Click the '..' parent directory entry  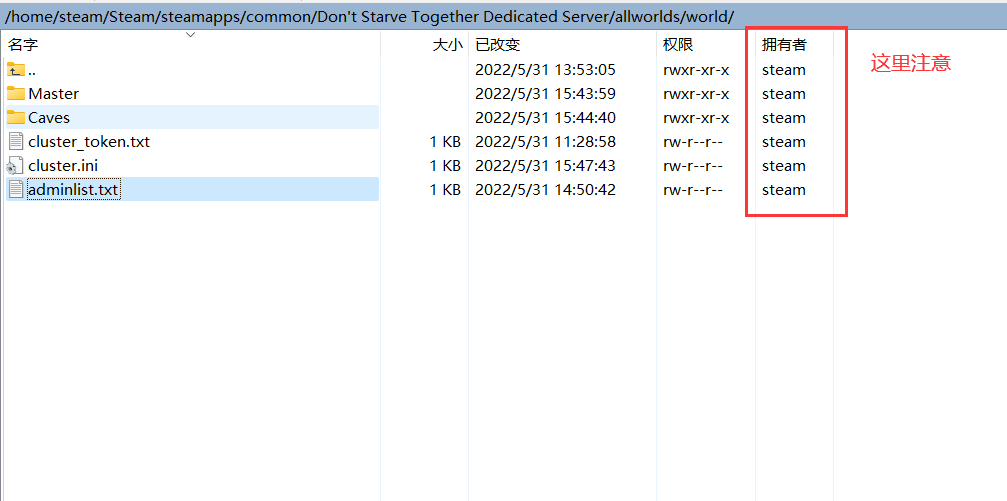31,69
